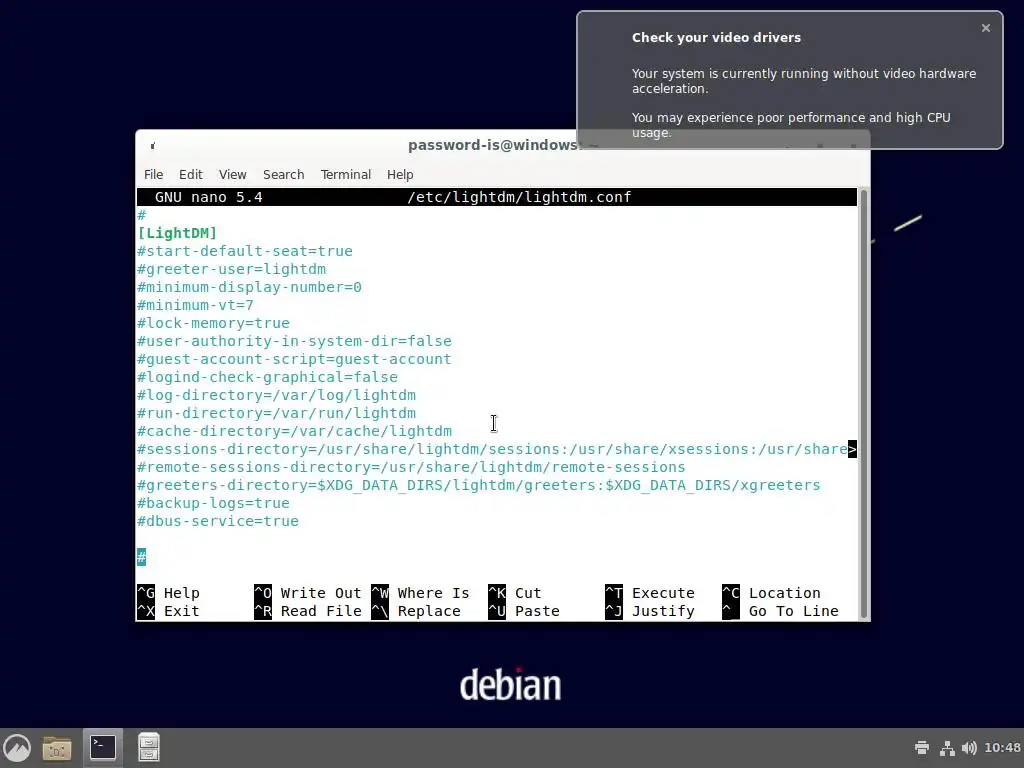Click the volume speaker tray icon
Viewport: 1024px width, 768px height.
pyautogui.click(x=970, y=748)
